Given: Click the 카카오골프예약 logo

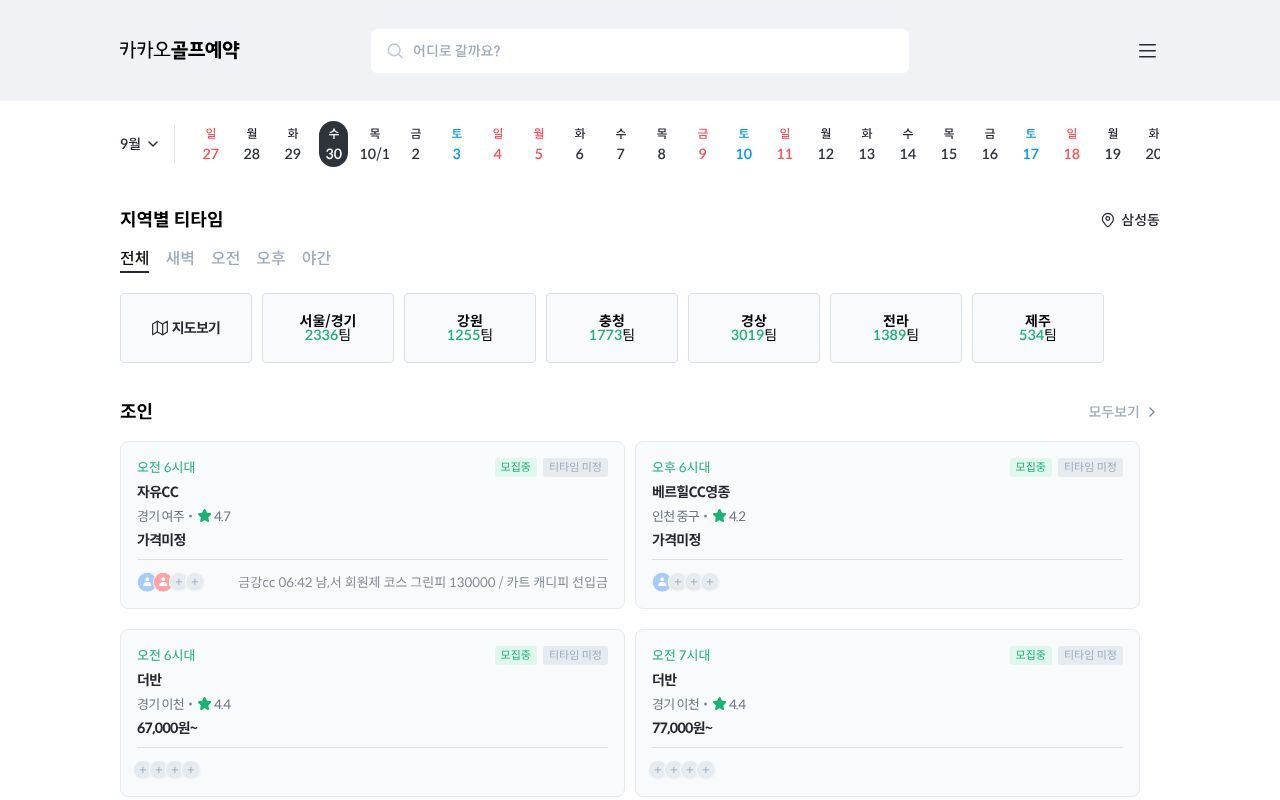Looking at the screenshot, I should 180,50.
